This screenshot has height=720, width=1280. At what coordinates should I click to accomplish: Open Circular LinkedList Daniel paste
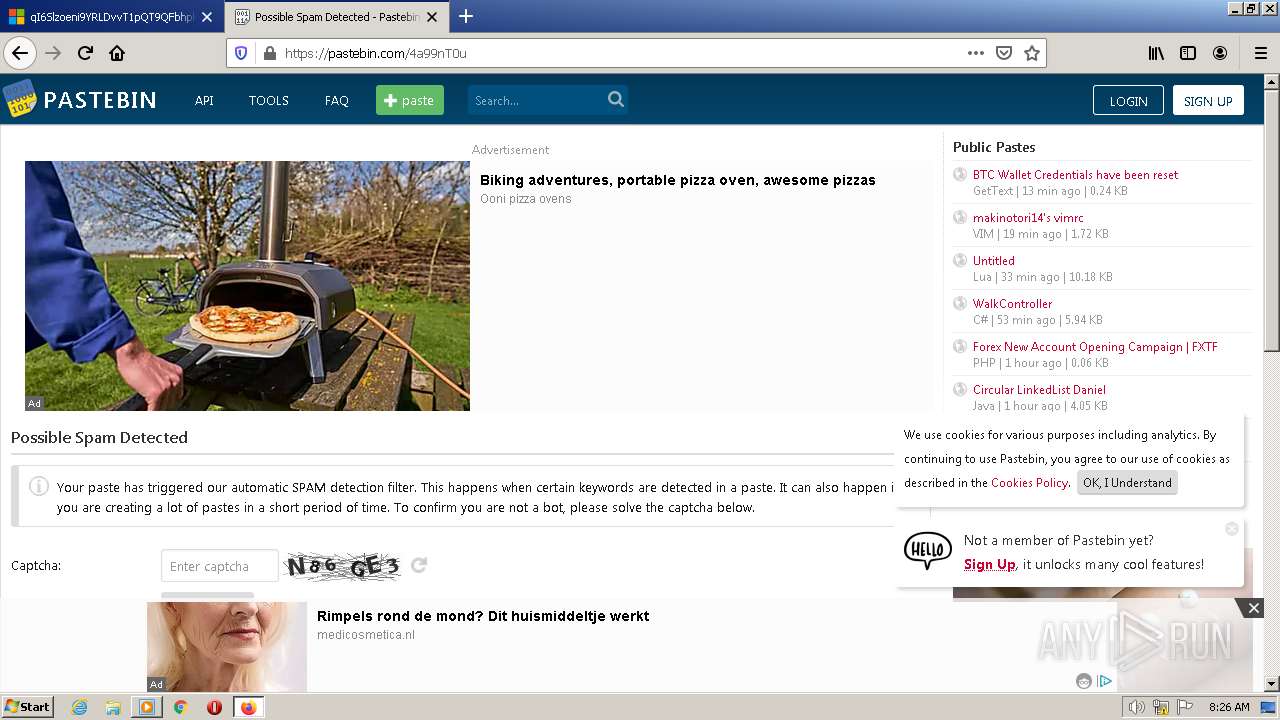1039,390
